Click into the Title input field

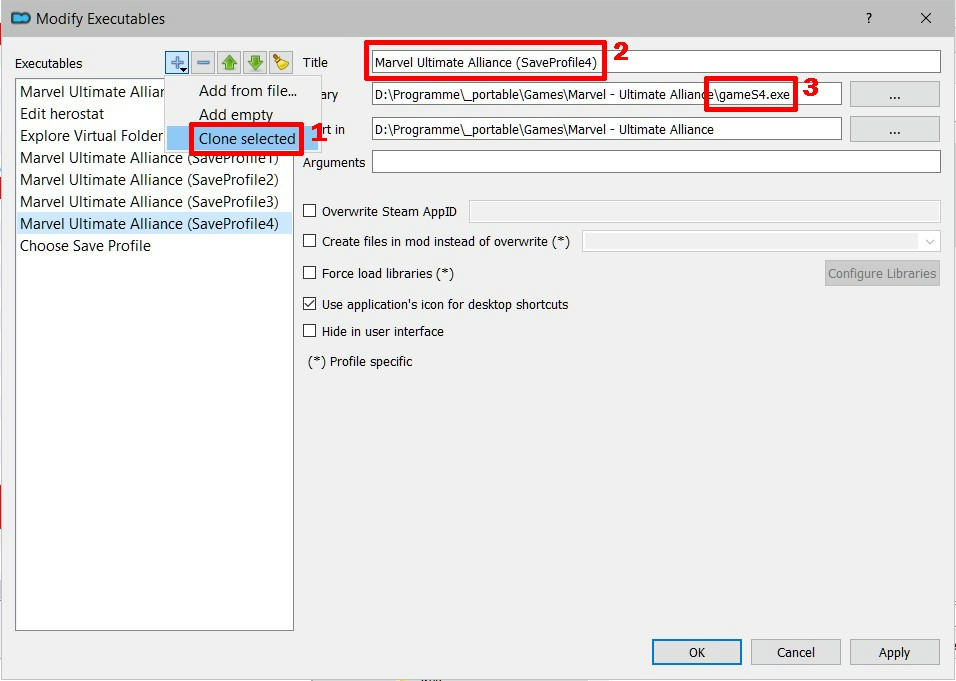[656, 62]
